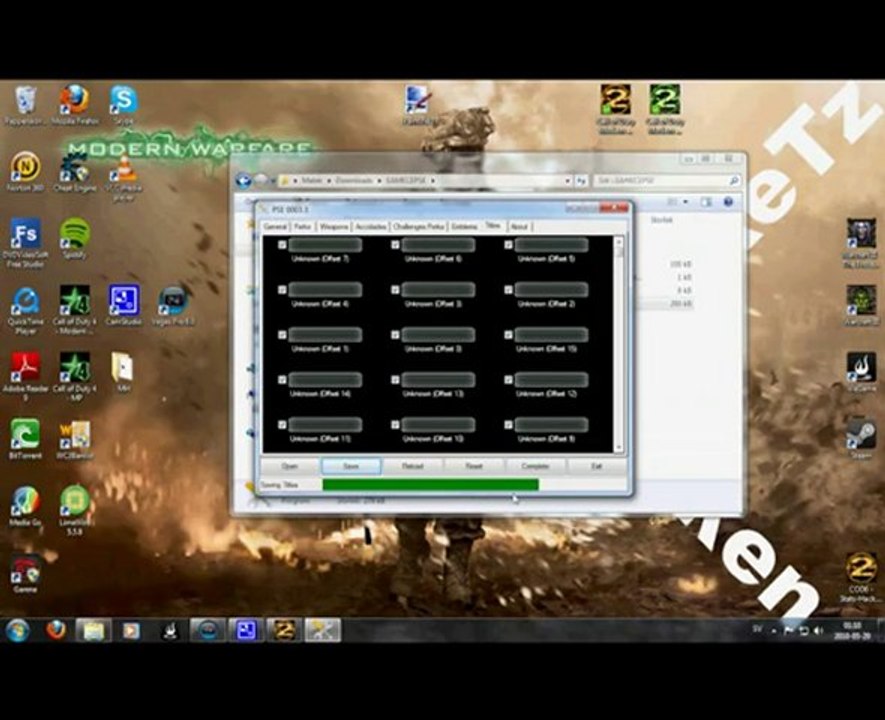Screen dimensions: 885x720
Task: Open recent pages arrow beside forward button
Action: (x=273, y=181)
